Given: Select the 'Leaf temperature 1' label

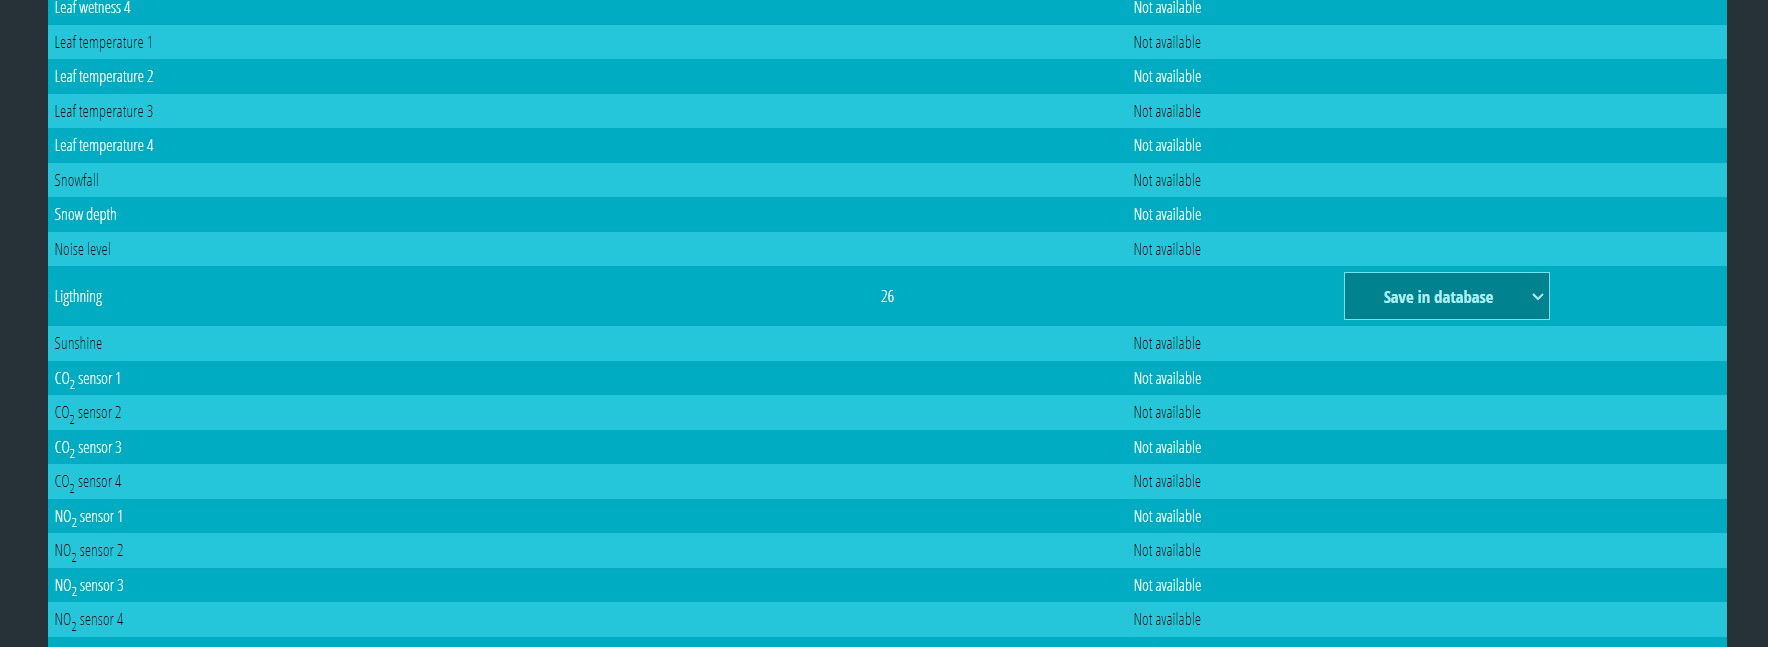Looking at the screenshot, I should [103, 42].
